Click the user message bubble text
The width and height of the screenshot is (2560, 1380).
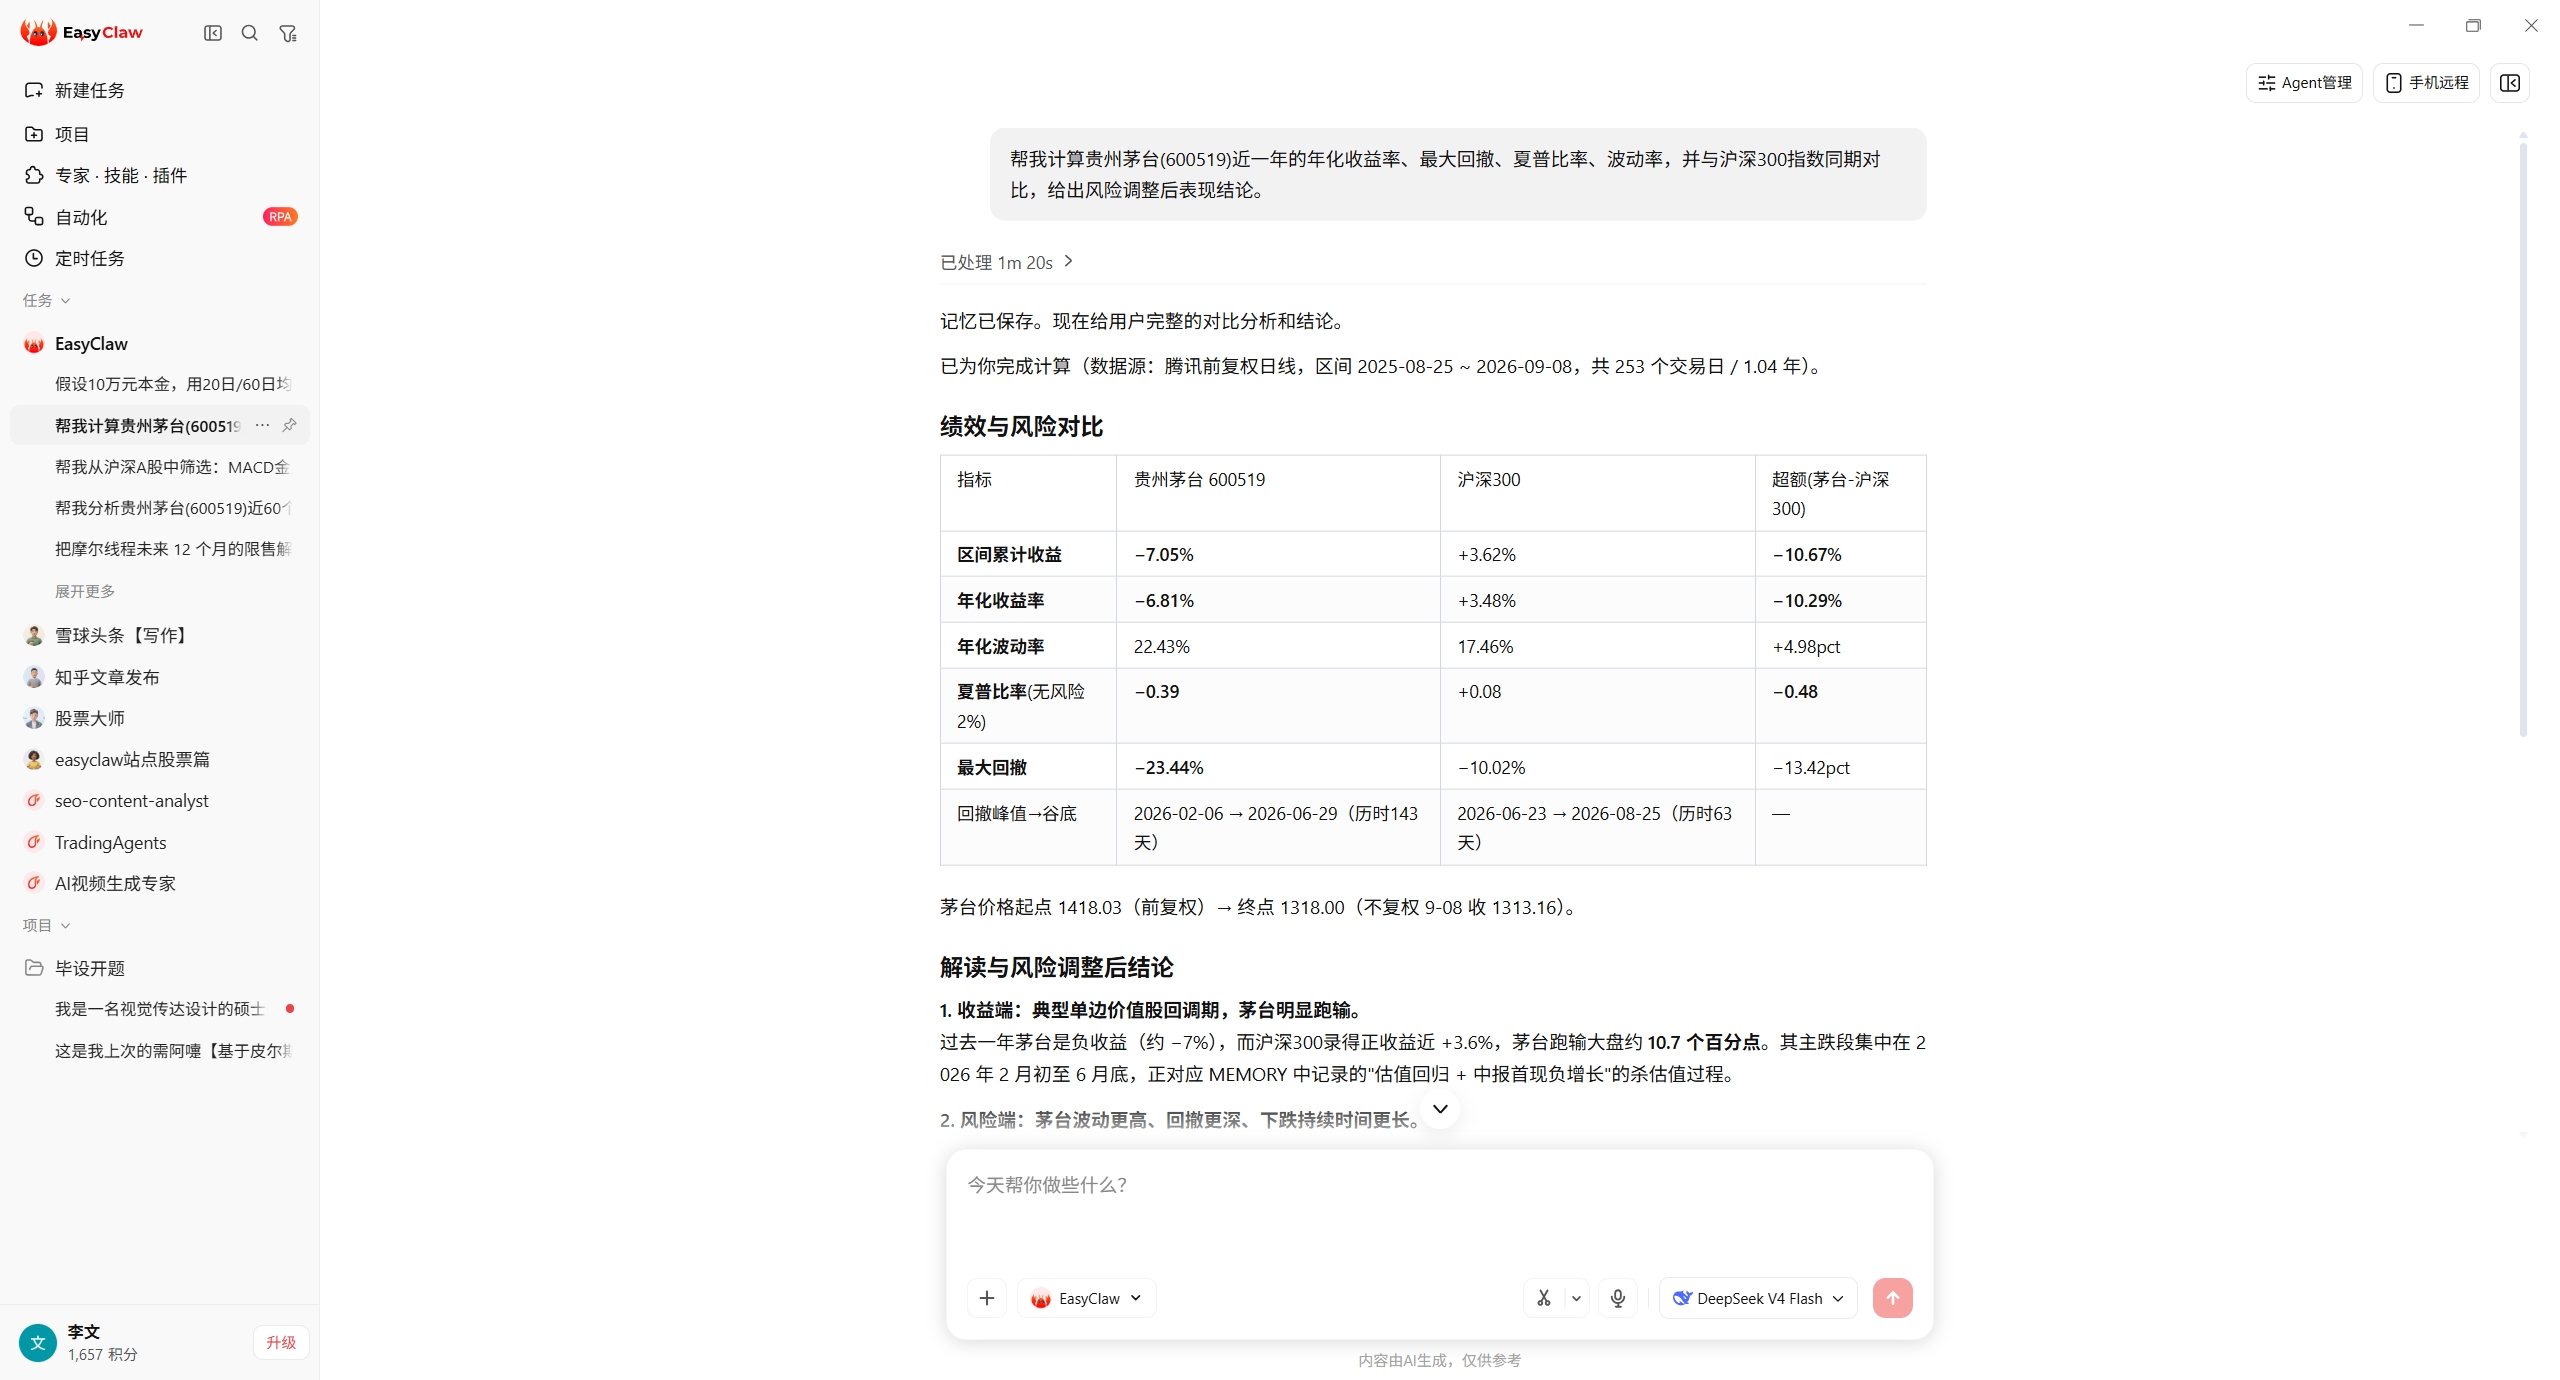click(x=1446, y=174)
